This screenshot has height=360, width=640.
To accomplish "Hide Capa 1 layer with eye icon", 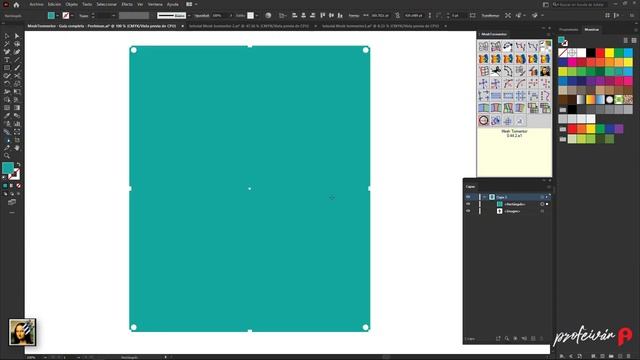I will [x=468, y=197].
